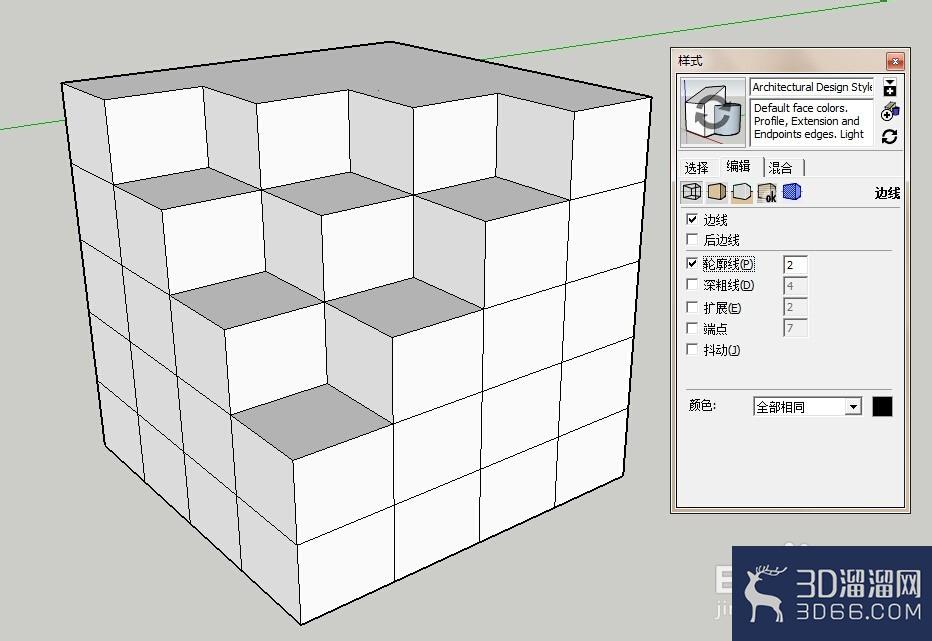Uncheck the 边线 edges checkbox
Image resolution: width=932 pixels, height=641 pixels.
(692, 219)
